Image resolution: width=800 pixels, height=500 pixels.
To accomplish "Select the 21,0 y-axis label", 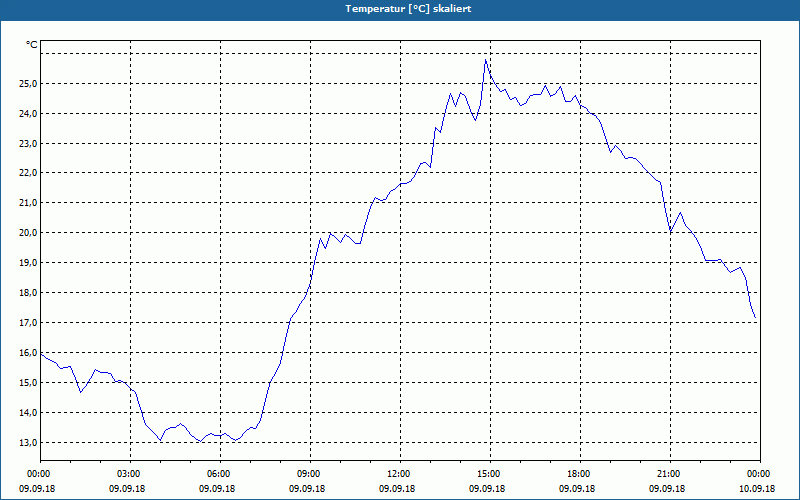I will [x=28, y=203].
